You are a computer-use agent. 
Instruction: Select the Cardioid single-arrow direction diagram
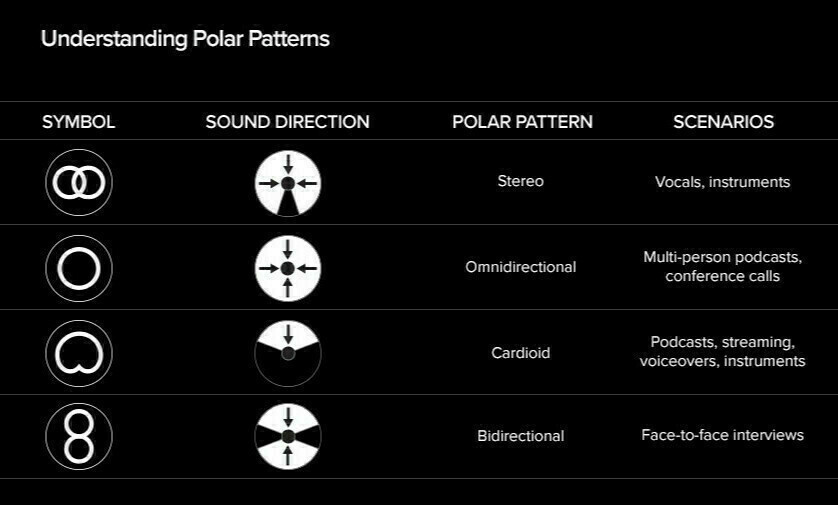(x=288, y=353)
